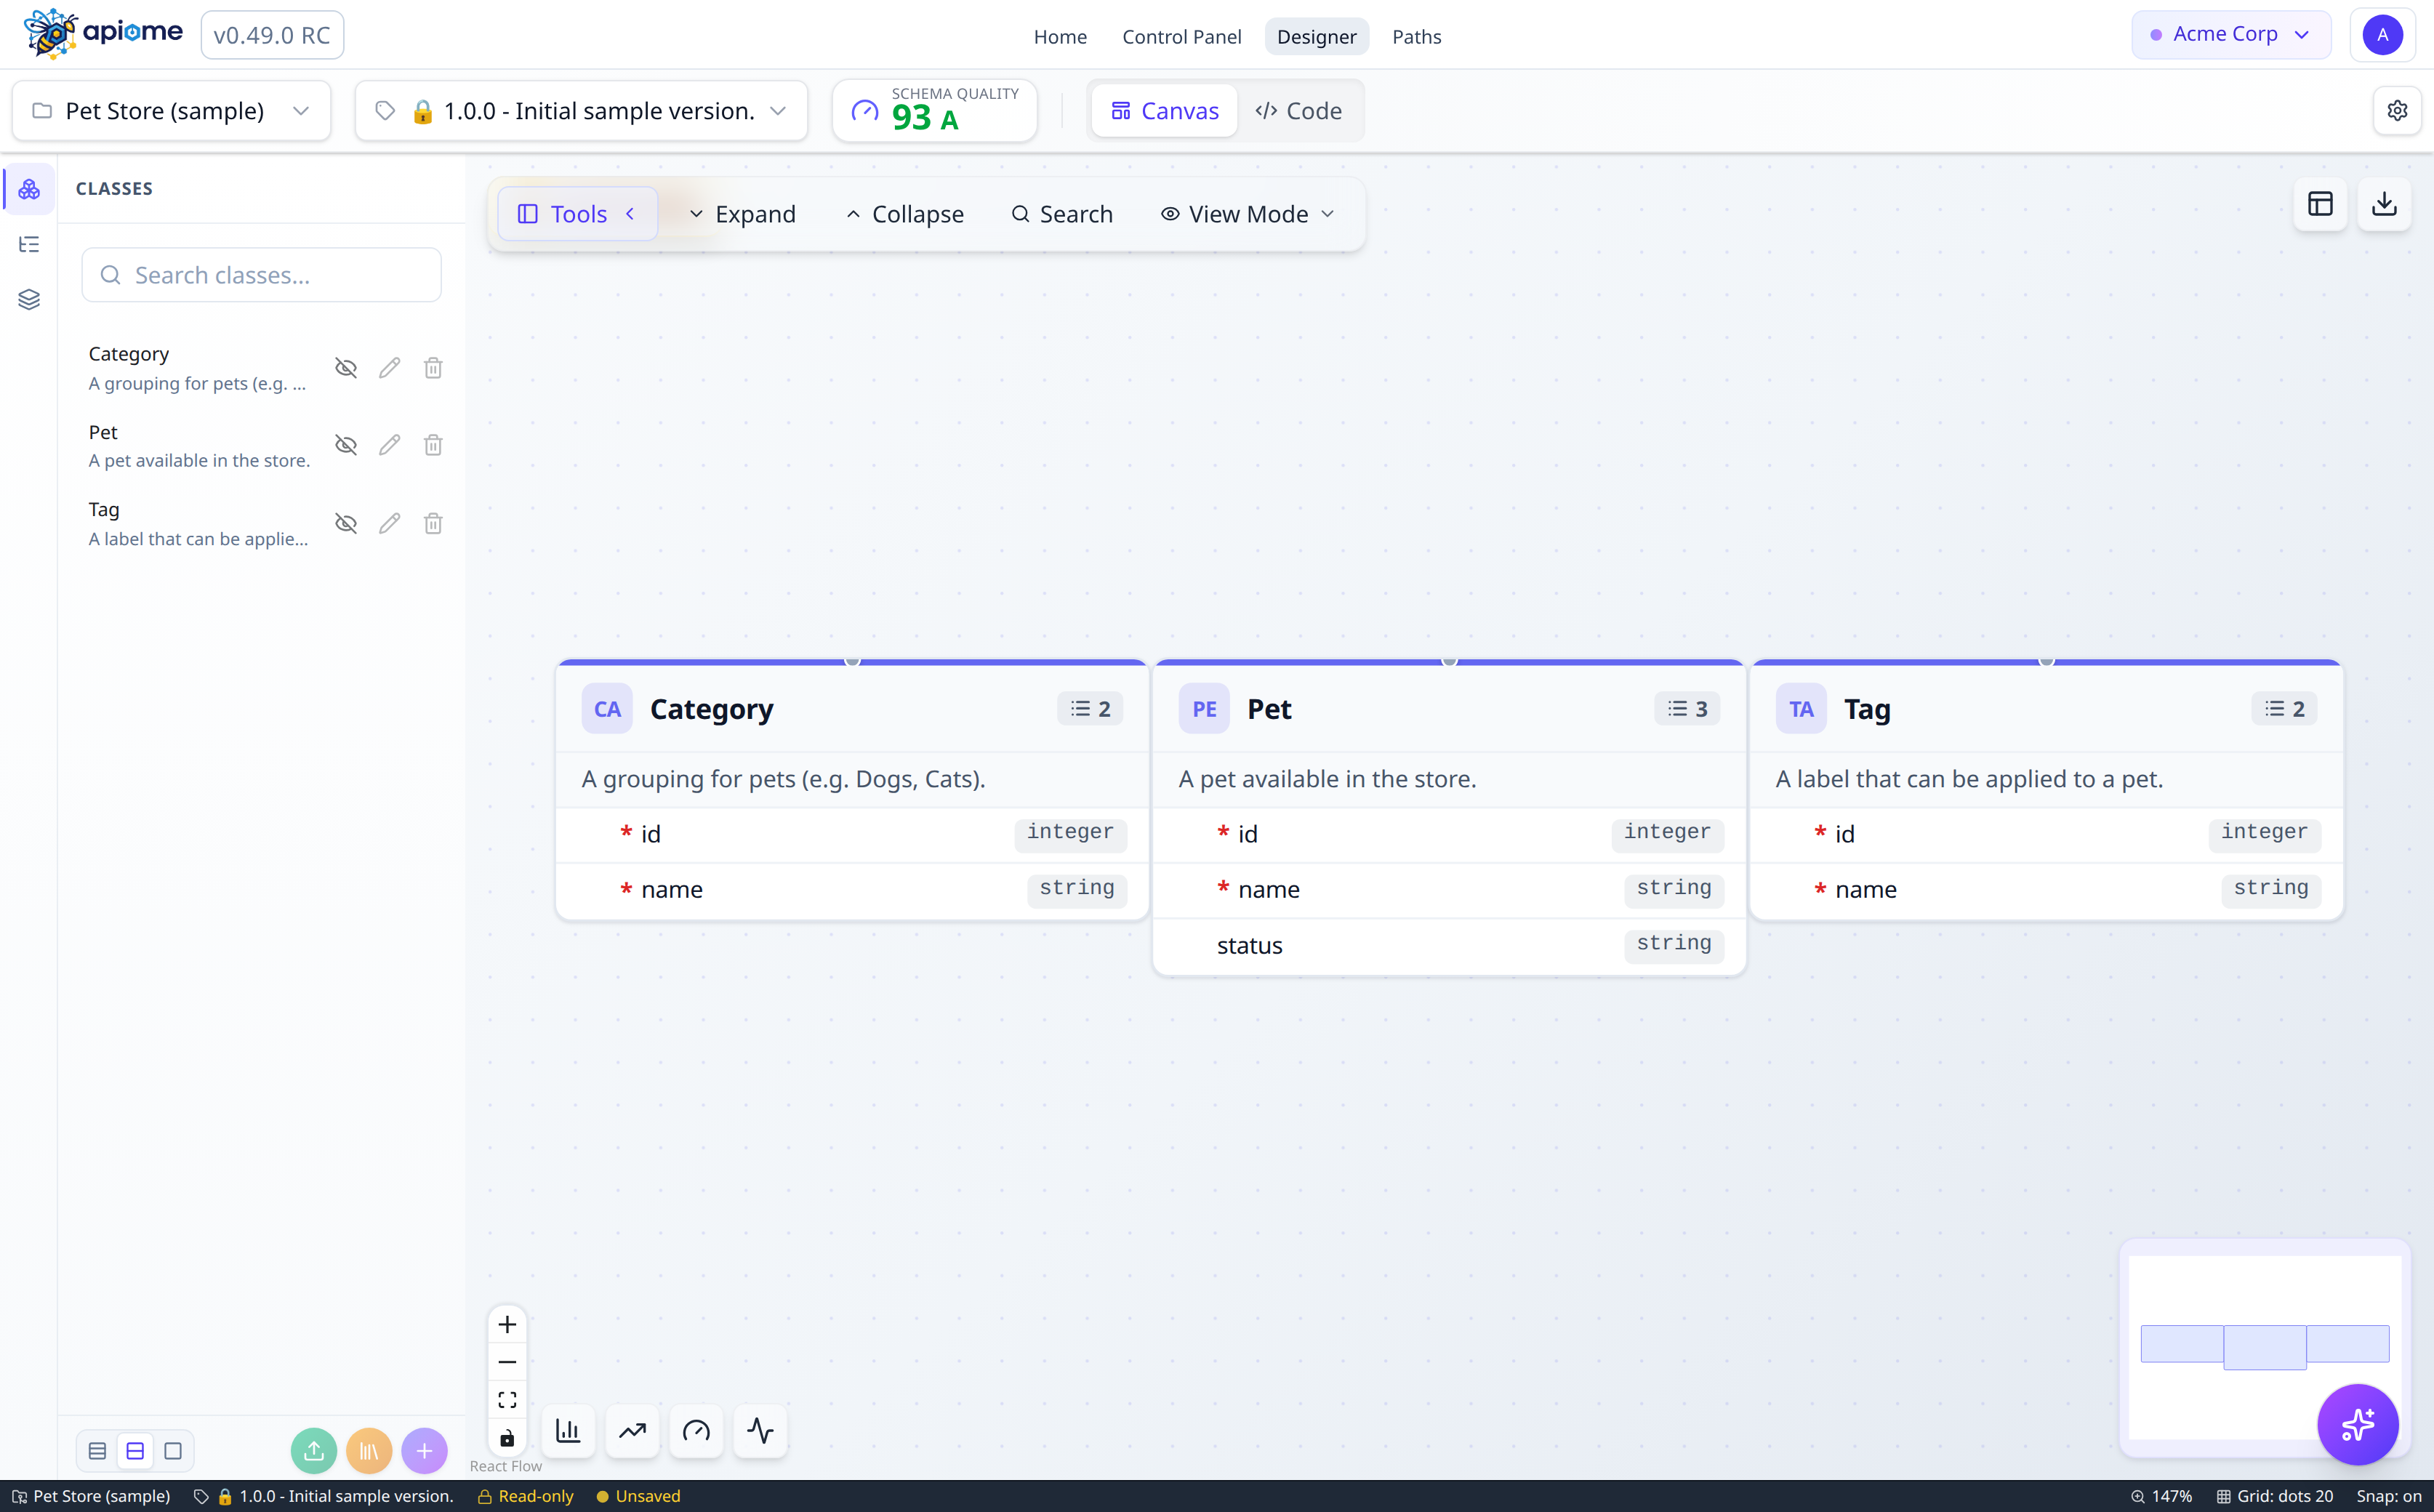Go to the Home tab
Image resolution: width=2434 pixels, height=1512 pixels.
(x=1060, y=36)
